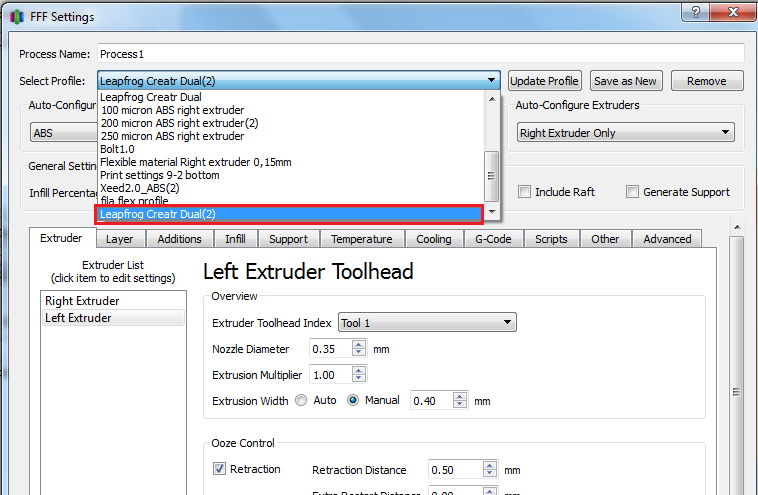758x495 pixels.
Task: Open the Scripts tab
Action: click(551, 239)
